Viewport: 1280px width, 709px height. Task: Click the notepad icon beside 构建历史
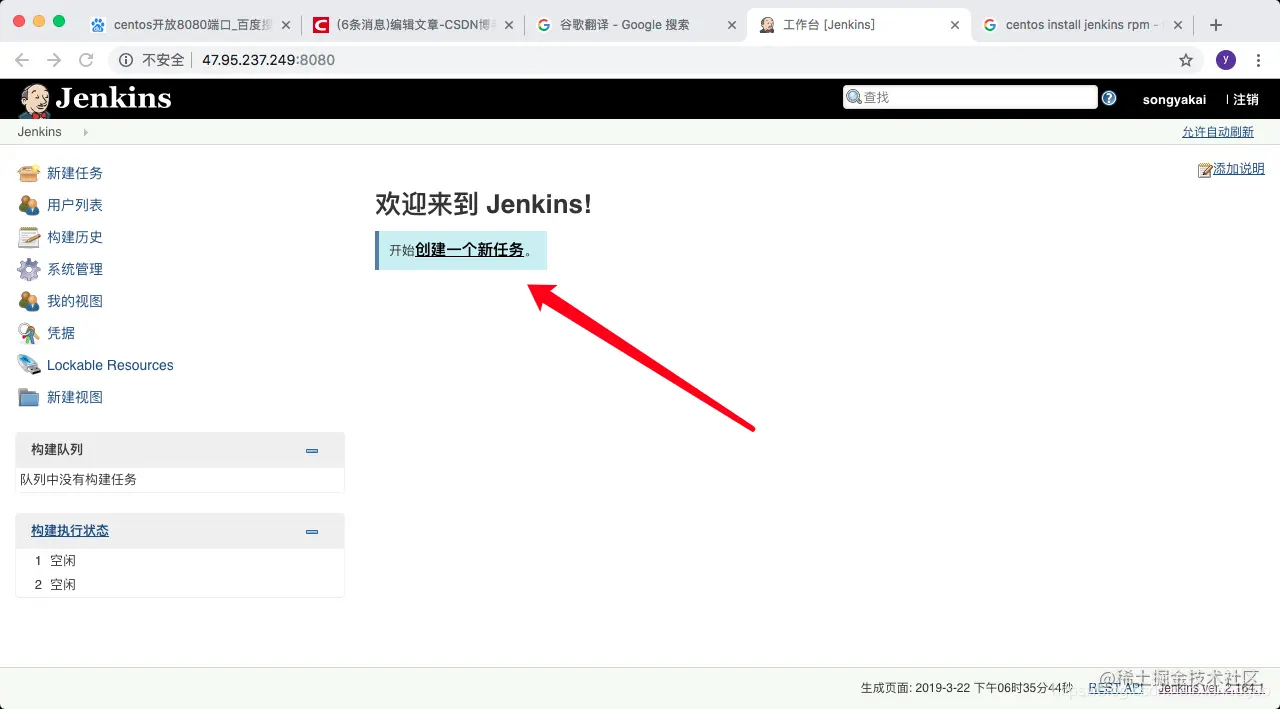point(29,237)
